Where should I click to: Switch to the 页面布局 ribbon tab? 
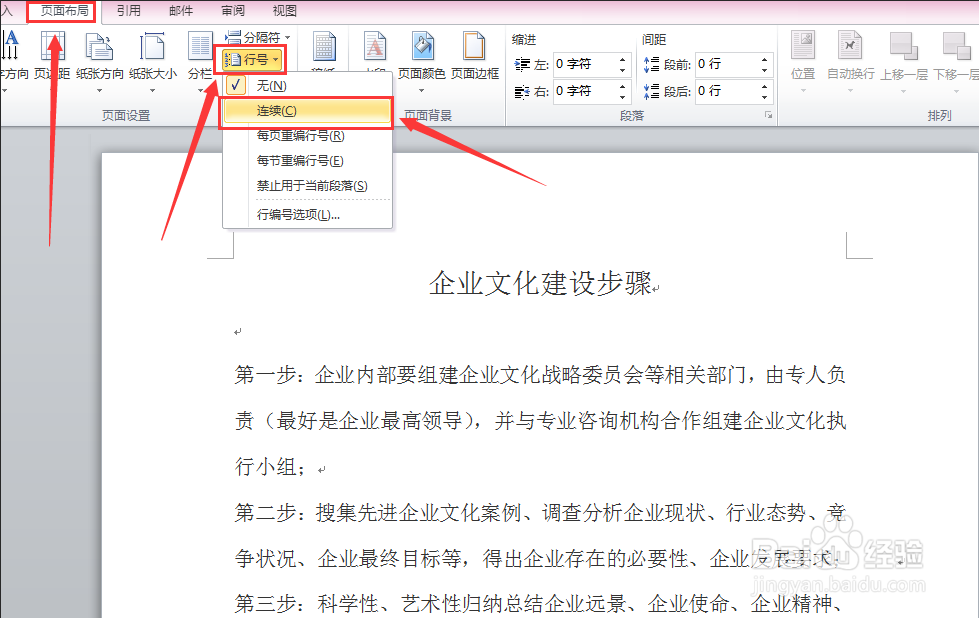pyautogui.click(x=64, y=11)
